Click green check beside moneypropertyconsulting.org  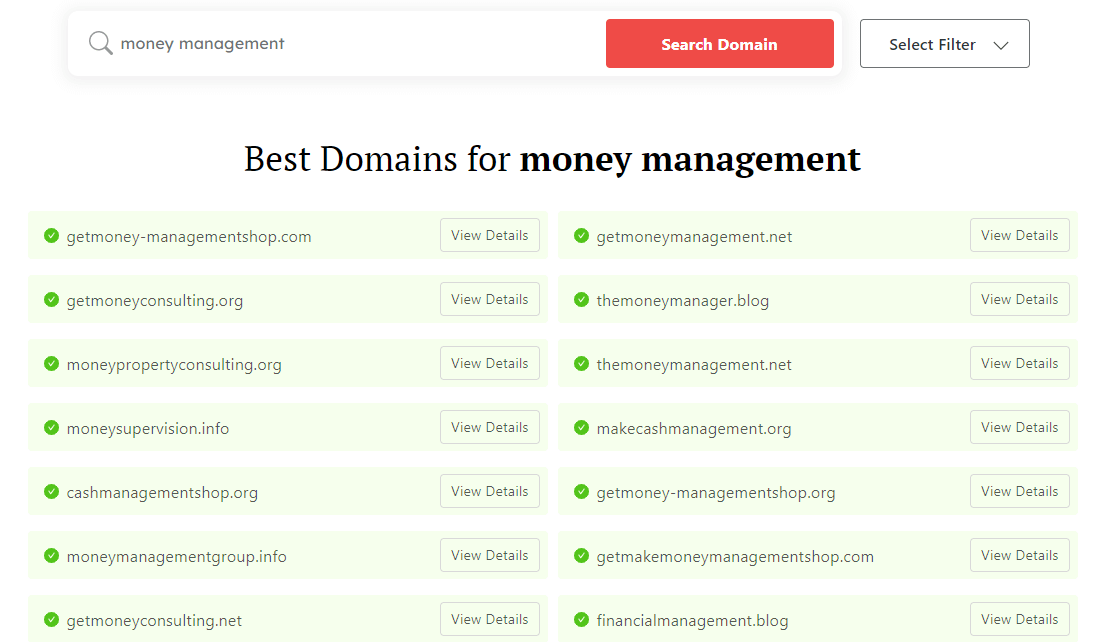coord(51,363)
